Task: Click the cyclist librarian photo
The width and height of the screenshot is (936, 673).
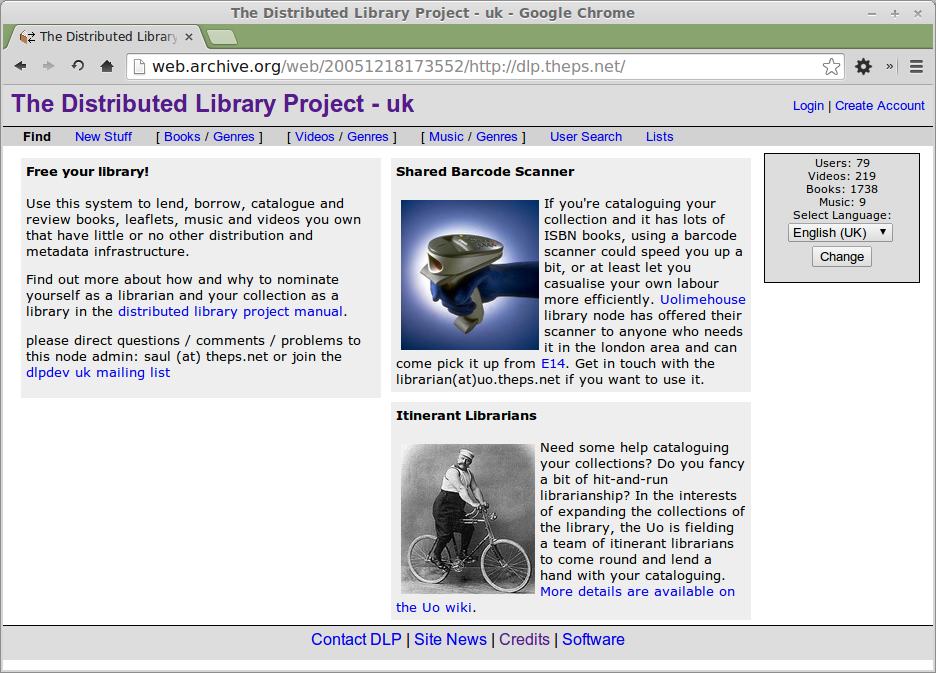Action: click(467, 518)
